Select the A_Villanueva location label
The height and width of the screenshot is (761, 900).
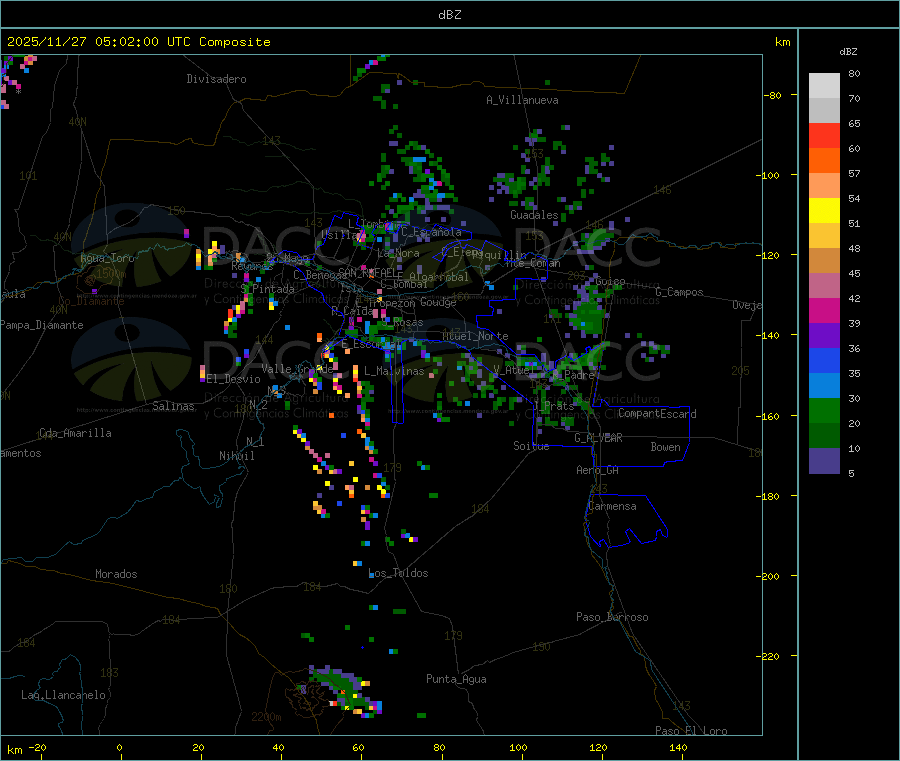coord(522,100)
